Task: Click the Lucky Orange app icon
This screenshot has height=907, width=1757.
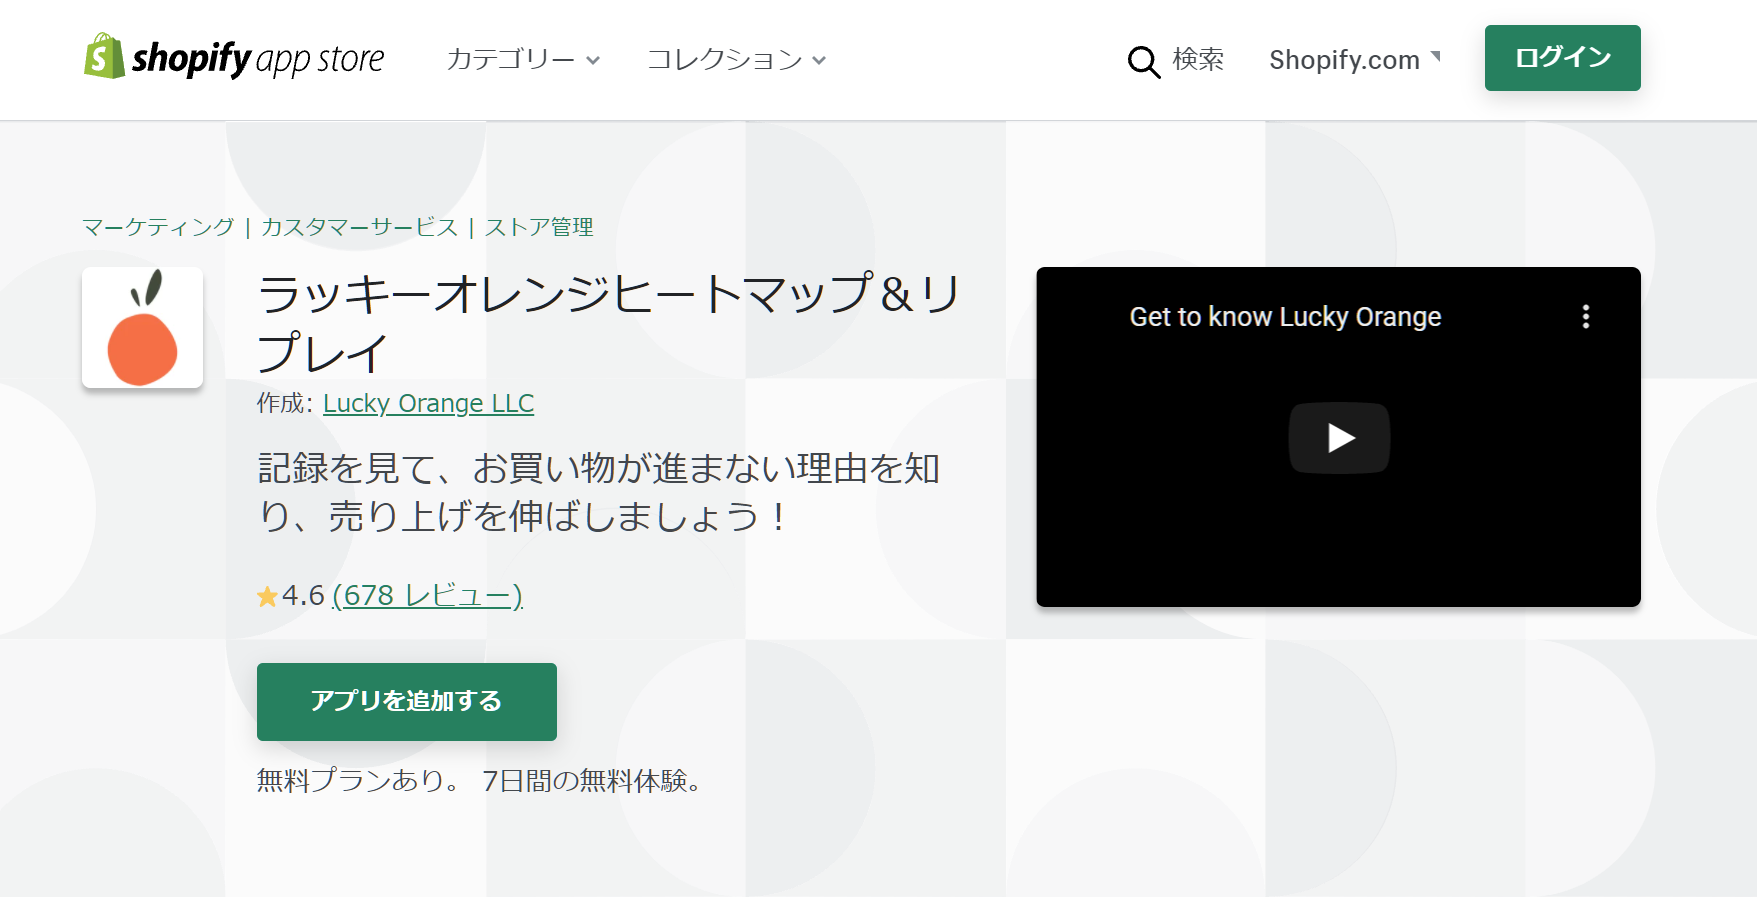Action: (x=142, y=327)
